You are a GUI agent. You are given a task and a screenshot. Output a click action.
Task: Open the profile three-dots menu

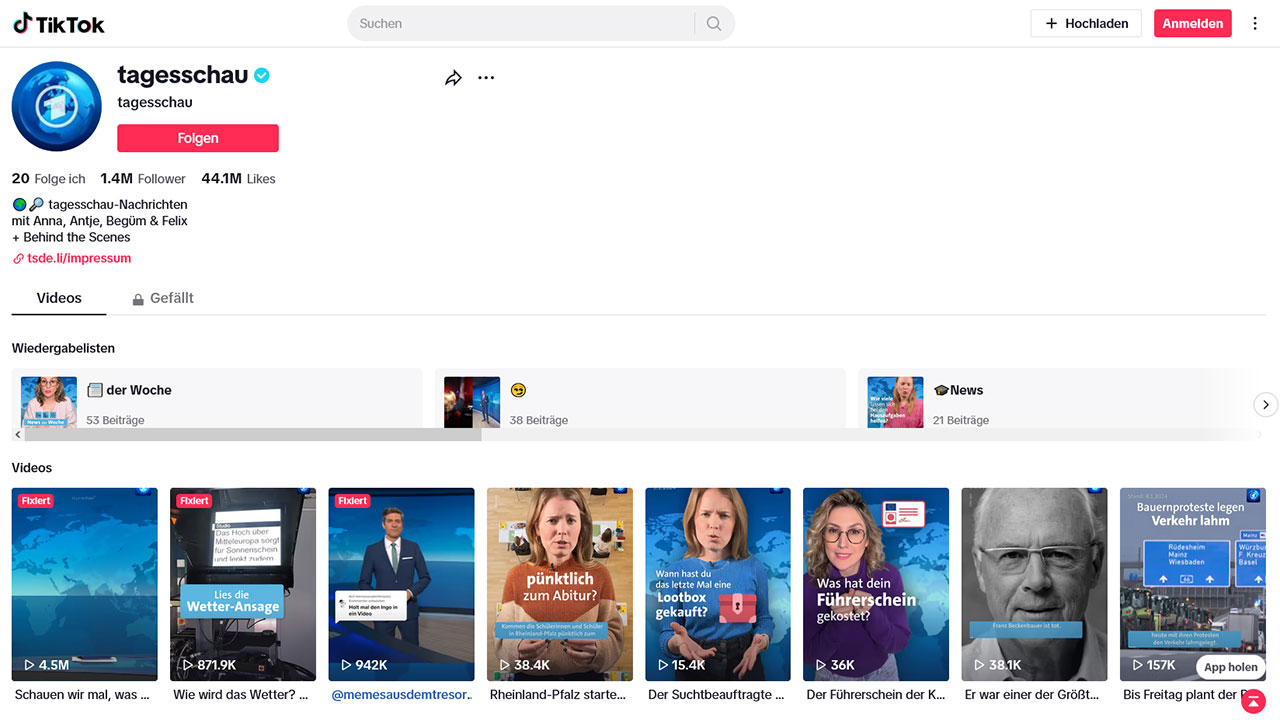pyautogui.click(x=486, y=78)
